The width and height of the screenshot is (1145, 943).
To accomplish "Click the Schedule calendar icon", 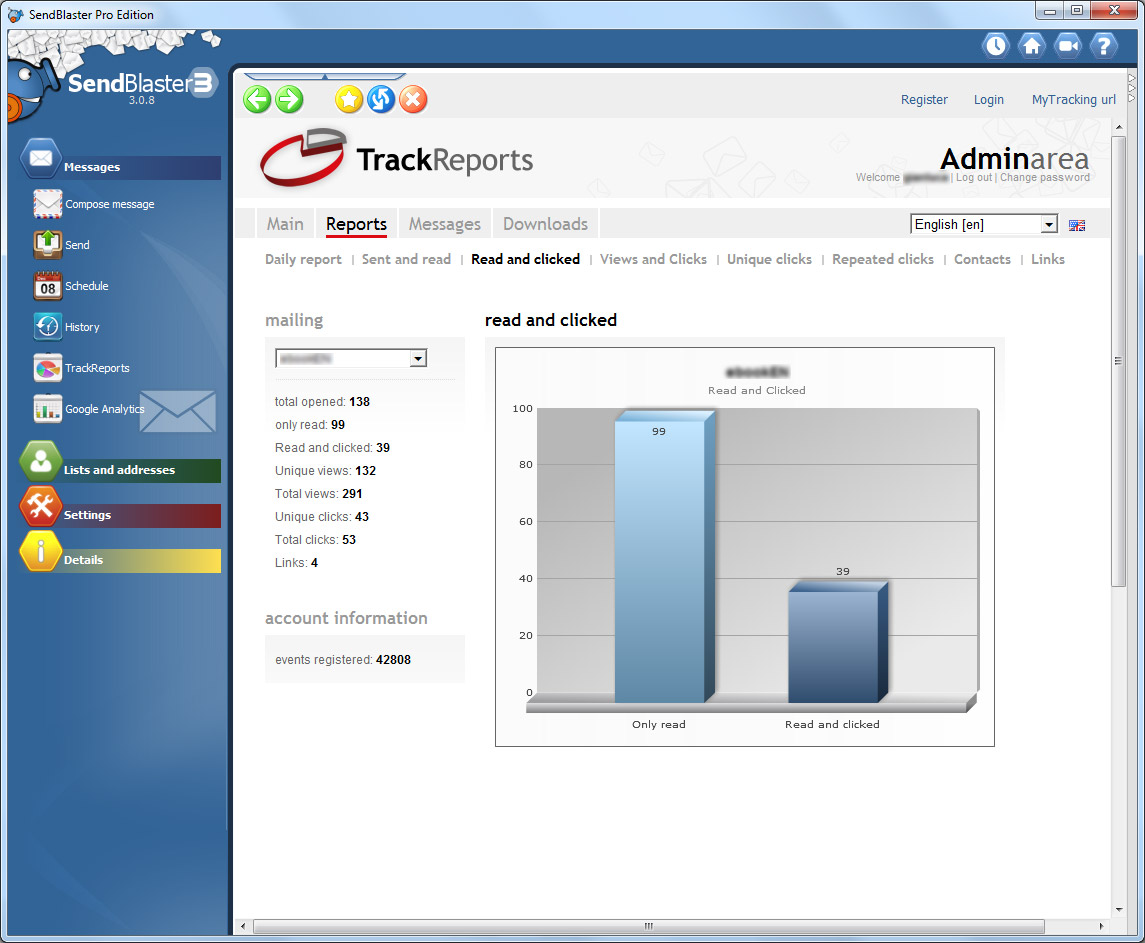I will click(x=47, y=286).
